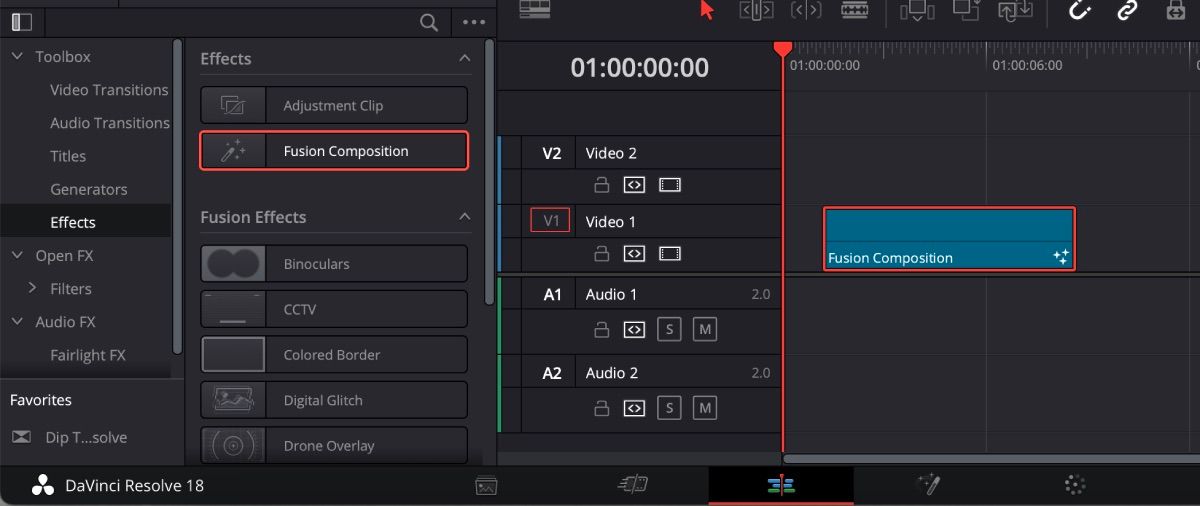This screenshot has height=506, width=1200.
Task: Click the search magnifier in Effects panel
Action: coord(428,22)
